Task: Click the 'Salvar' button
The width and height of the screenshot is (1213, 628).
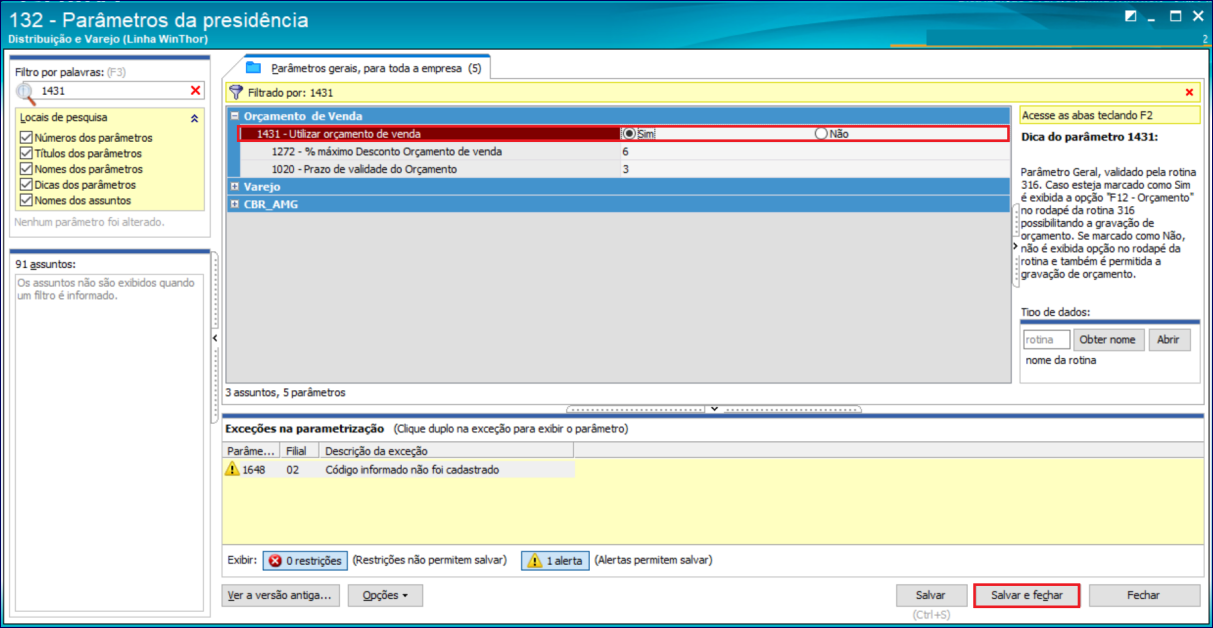Action: point(930,596)
